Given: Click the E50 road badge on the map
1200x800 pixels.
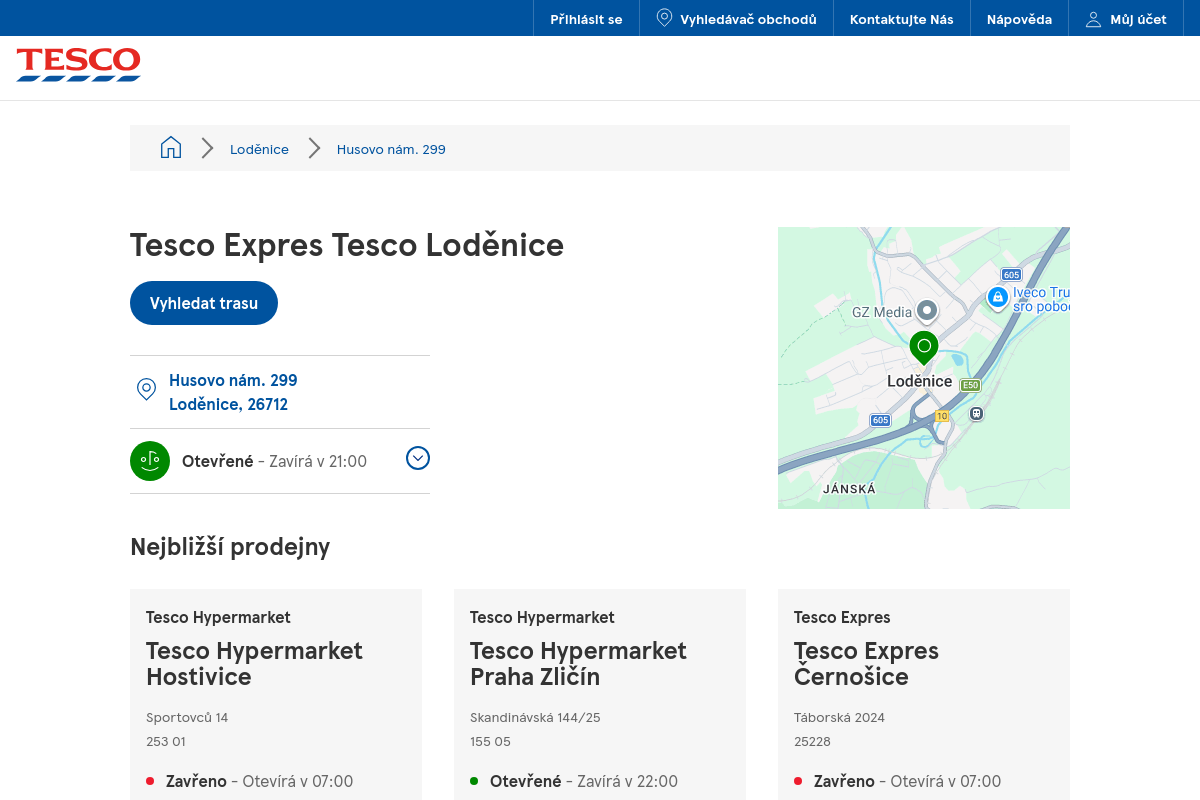Looking at the screenshot, I should [x=969, y=384].
